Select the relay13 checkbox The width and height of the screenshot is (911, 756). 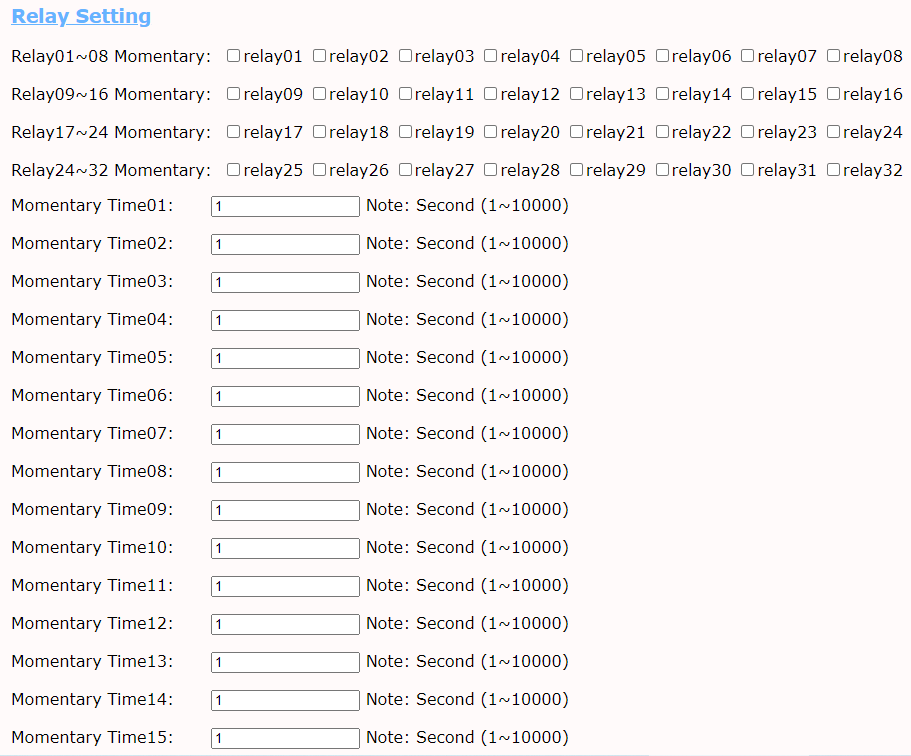(x=577, y=94)
